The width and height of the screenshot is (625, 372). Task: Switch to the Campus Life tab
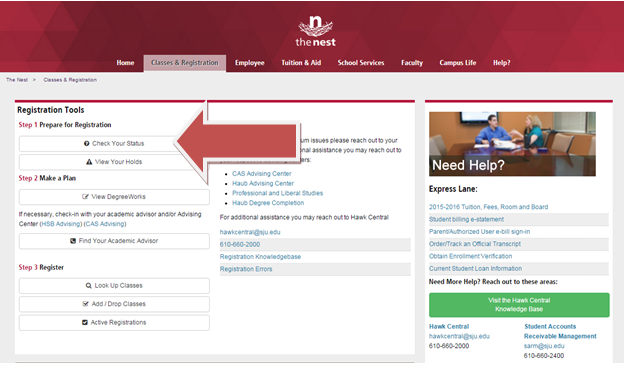pyautogui.click(x=458, y=63)
